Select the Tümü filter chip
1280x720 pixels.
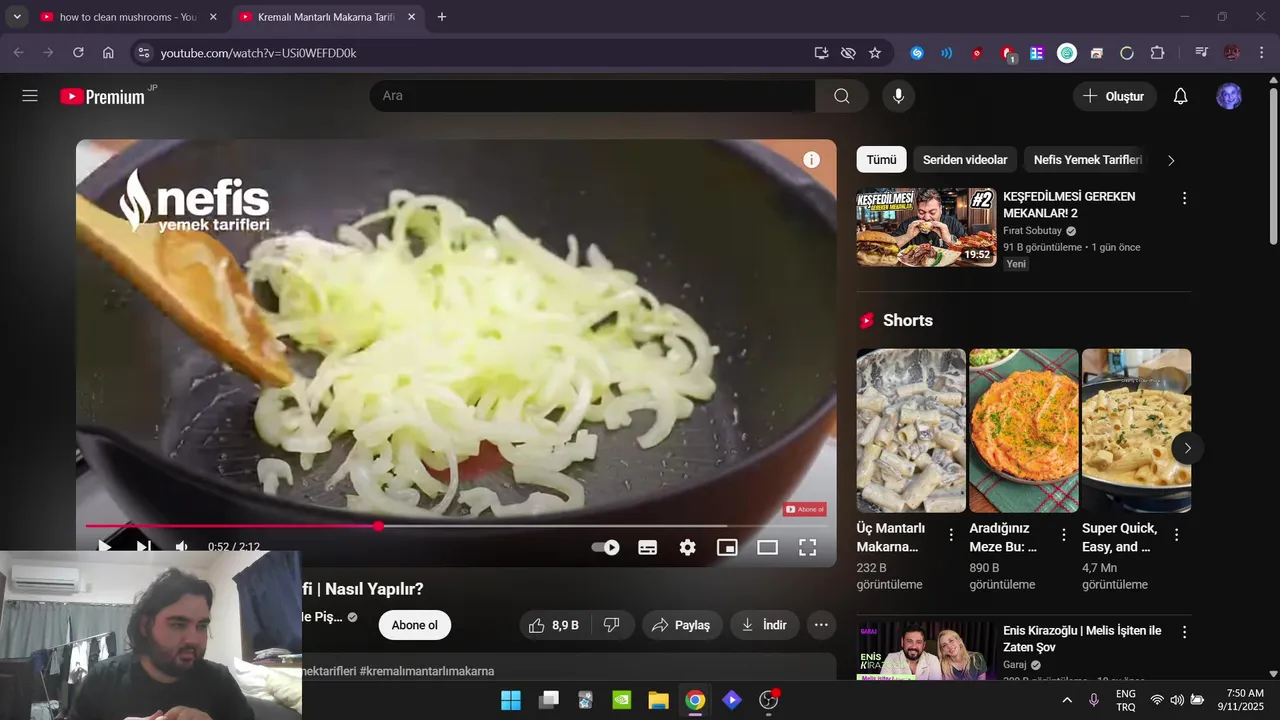tap(881, 160)
